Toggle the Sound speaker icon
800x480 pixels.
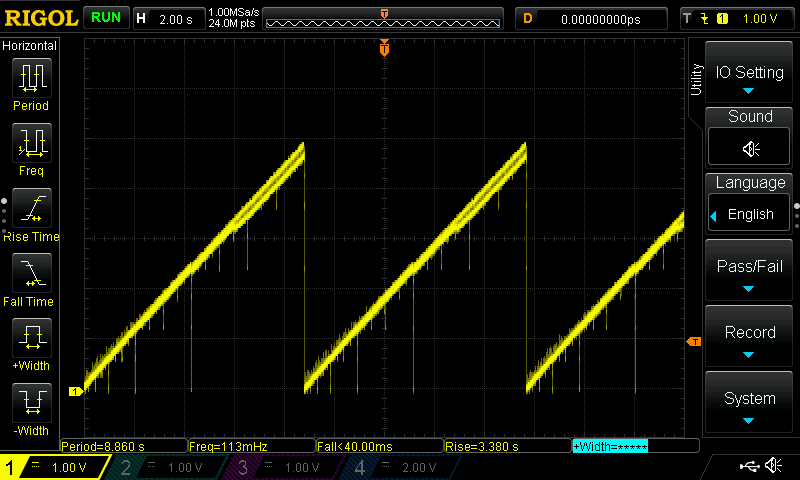[750, 148]
